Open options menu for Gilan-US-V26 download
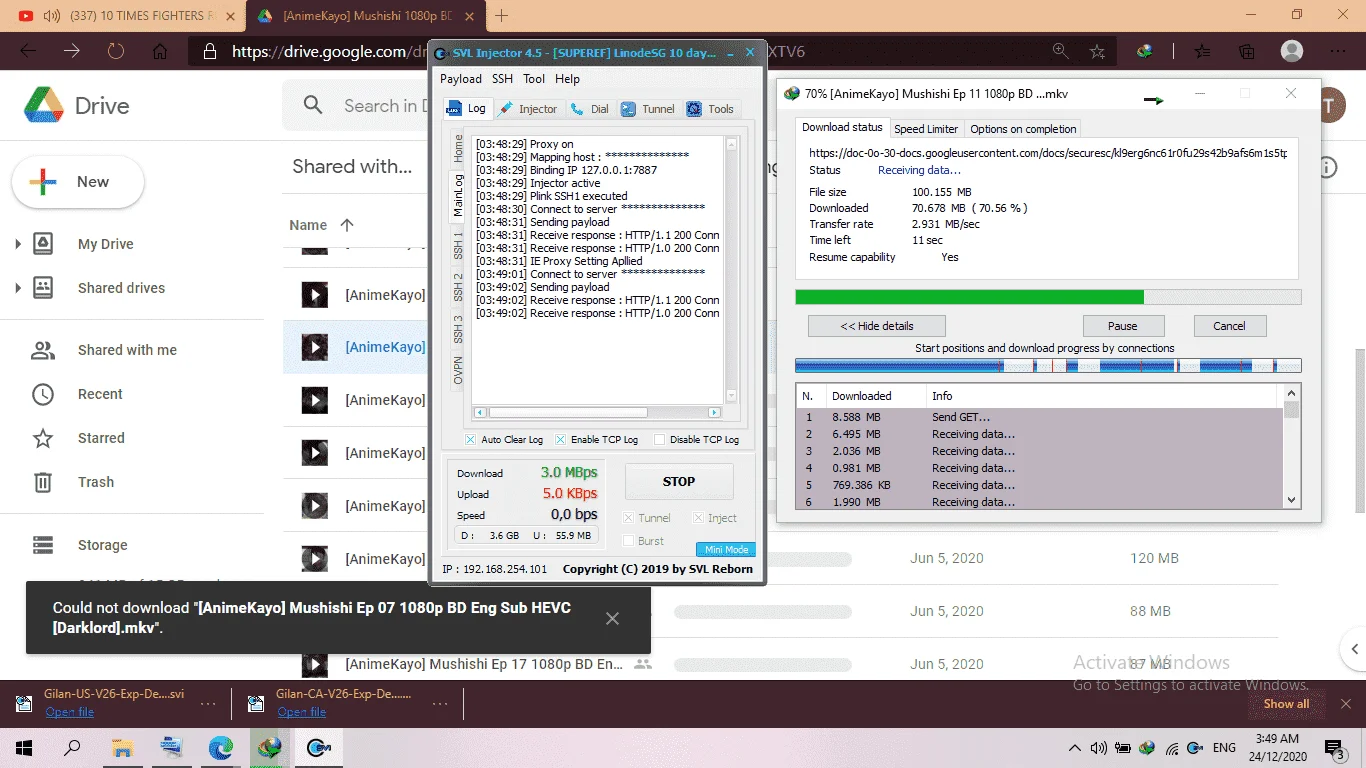 207,703
